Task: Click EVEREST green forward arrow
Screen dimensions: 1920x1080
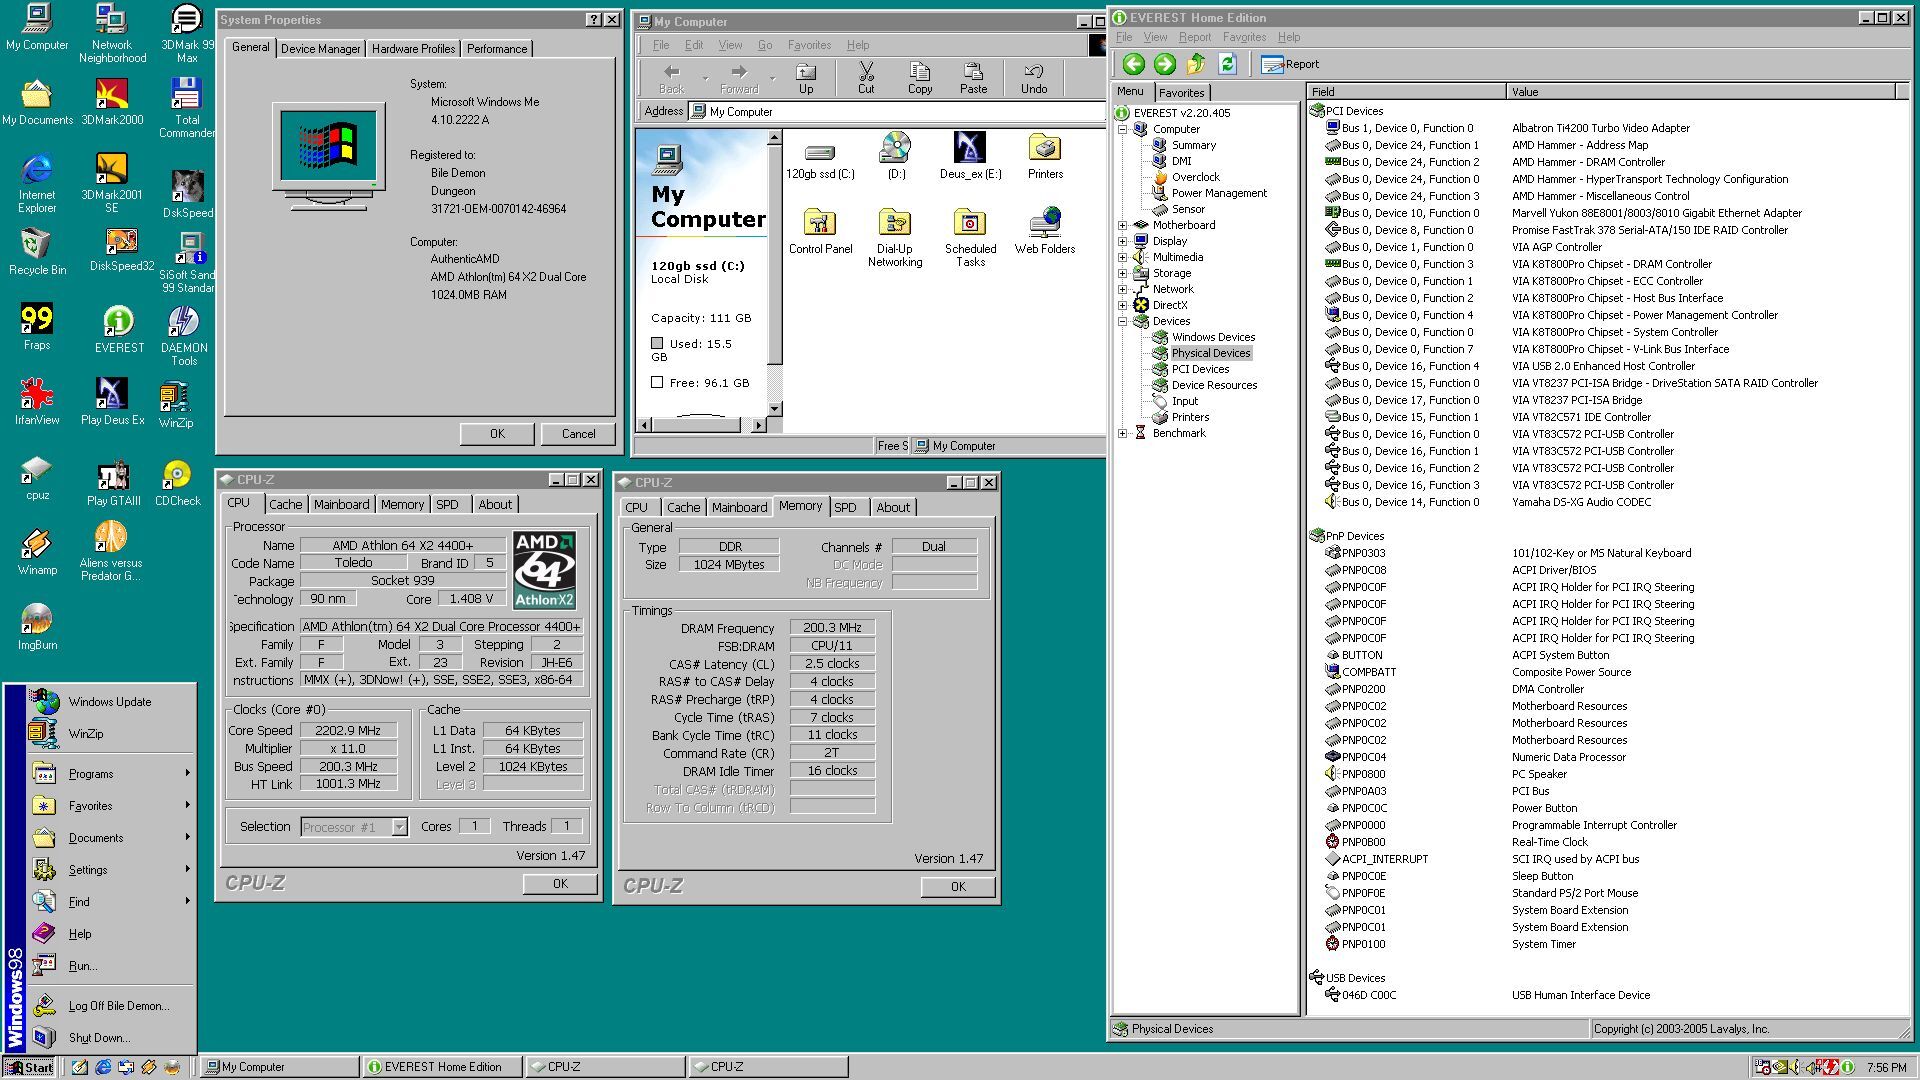Action: tap(1164, 64)
